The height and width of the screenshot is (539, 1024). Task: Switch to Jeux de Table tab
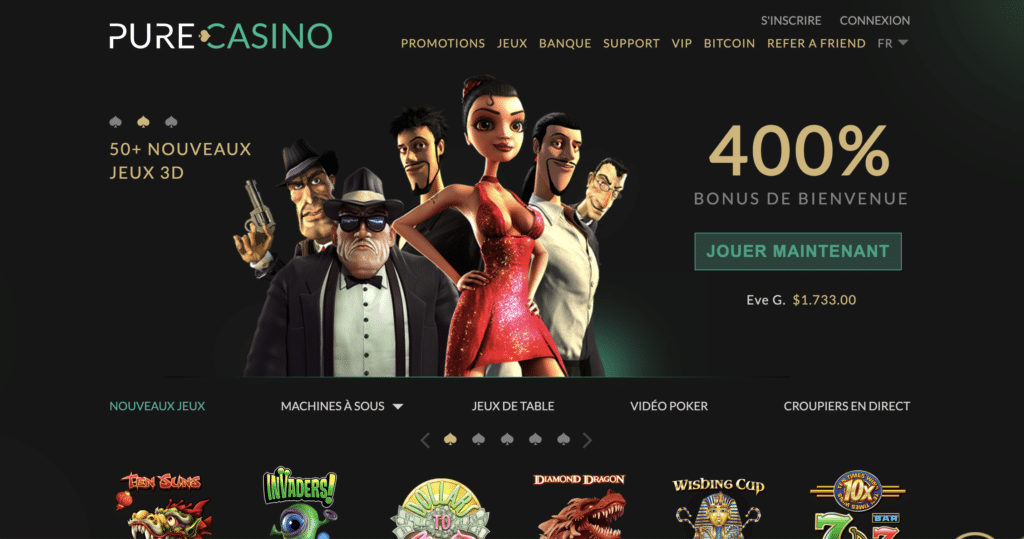click(513, 406)
